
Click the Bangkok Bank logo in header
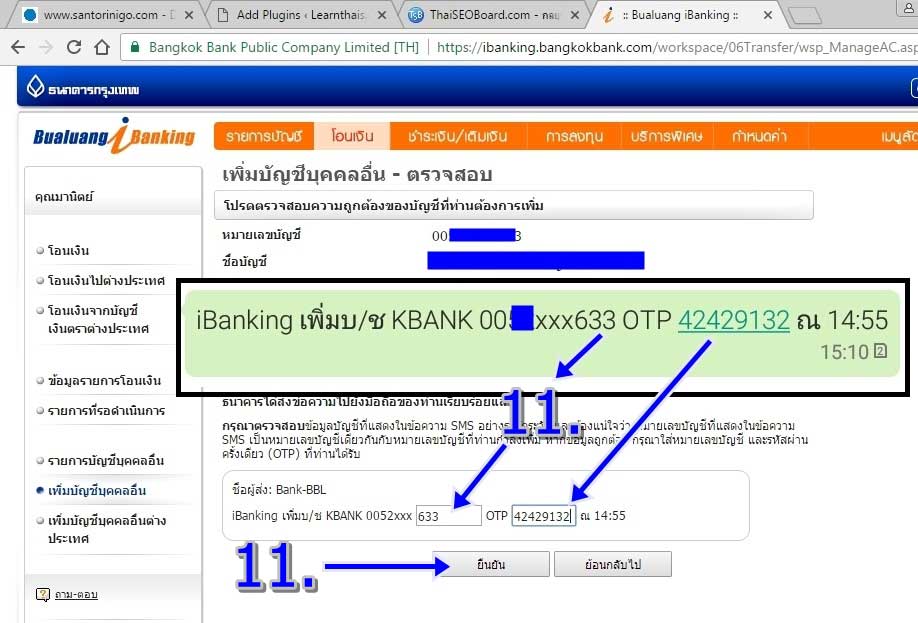tap(83, 88)
